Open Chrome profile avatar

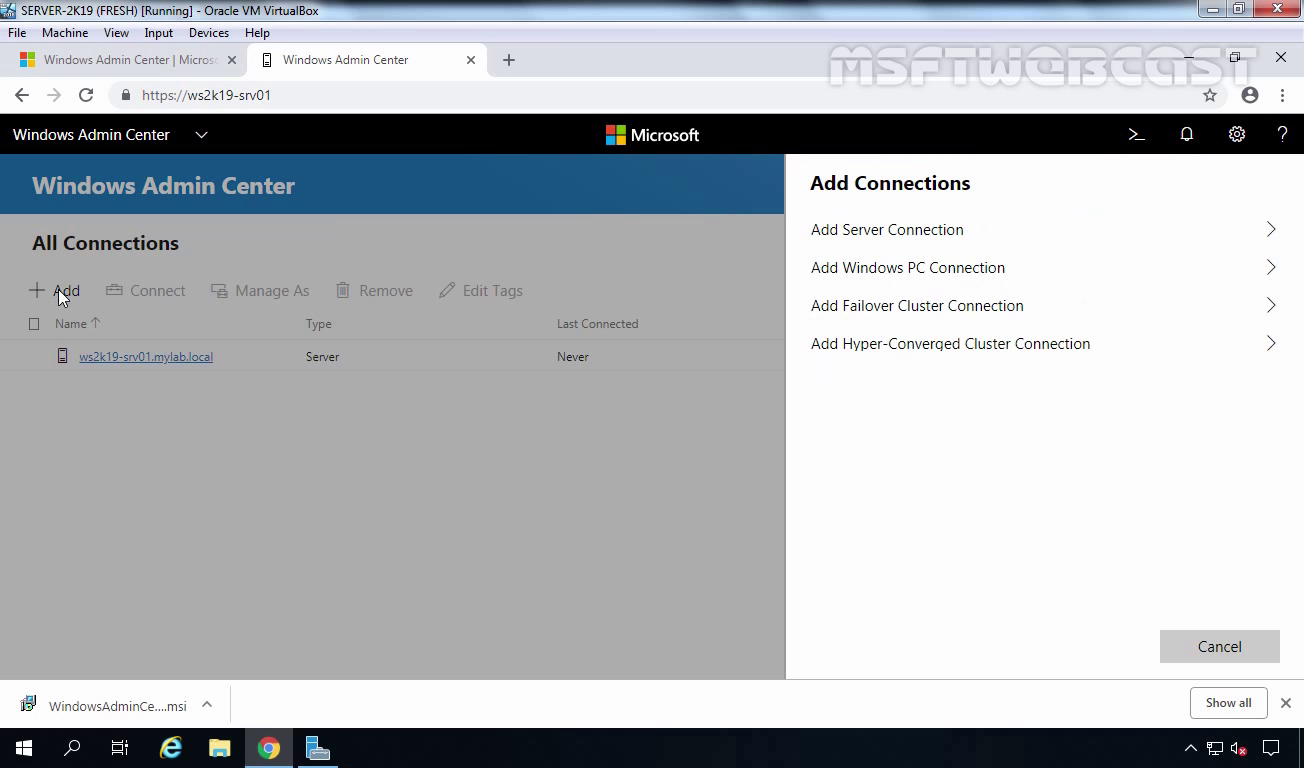click(x=1250, y=95)
